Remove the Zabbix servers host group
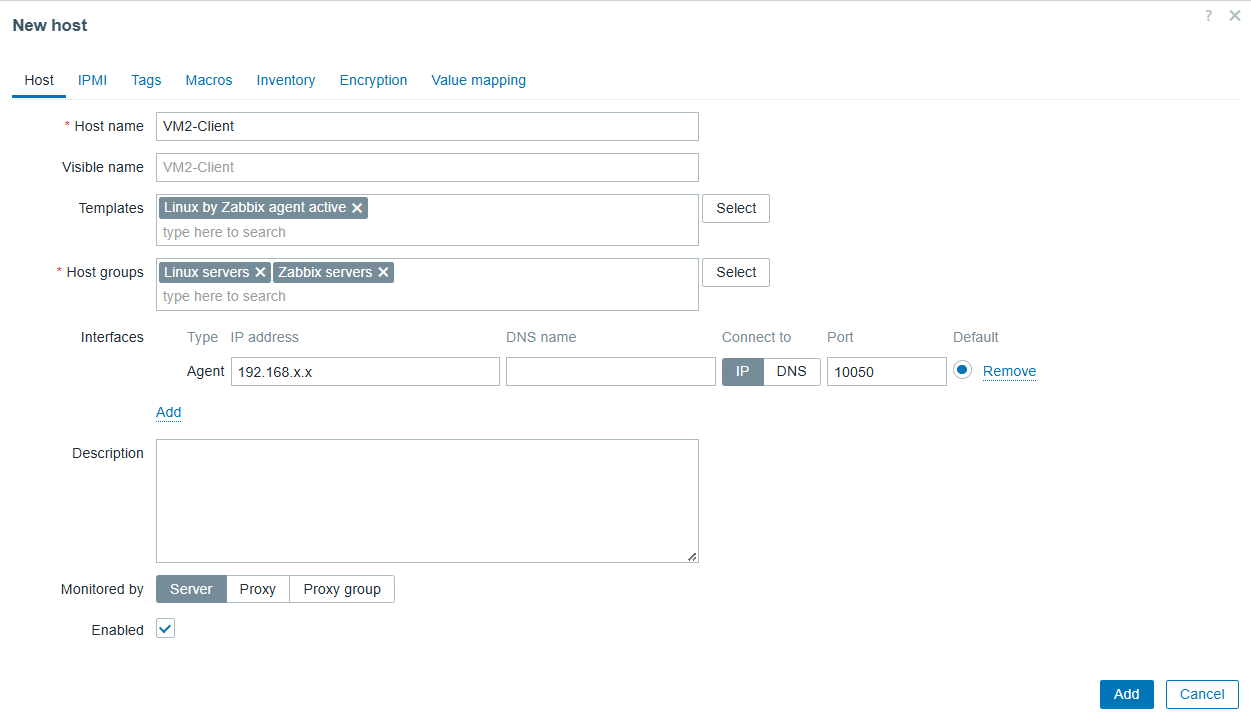Viewport: 1251px width, 718px height. click(x=383, y=272)
